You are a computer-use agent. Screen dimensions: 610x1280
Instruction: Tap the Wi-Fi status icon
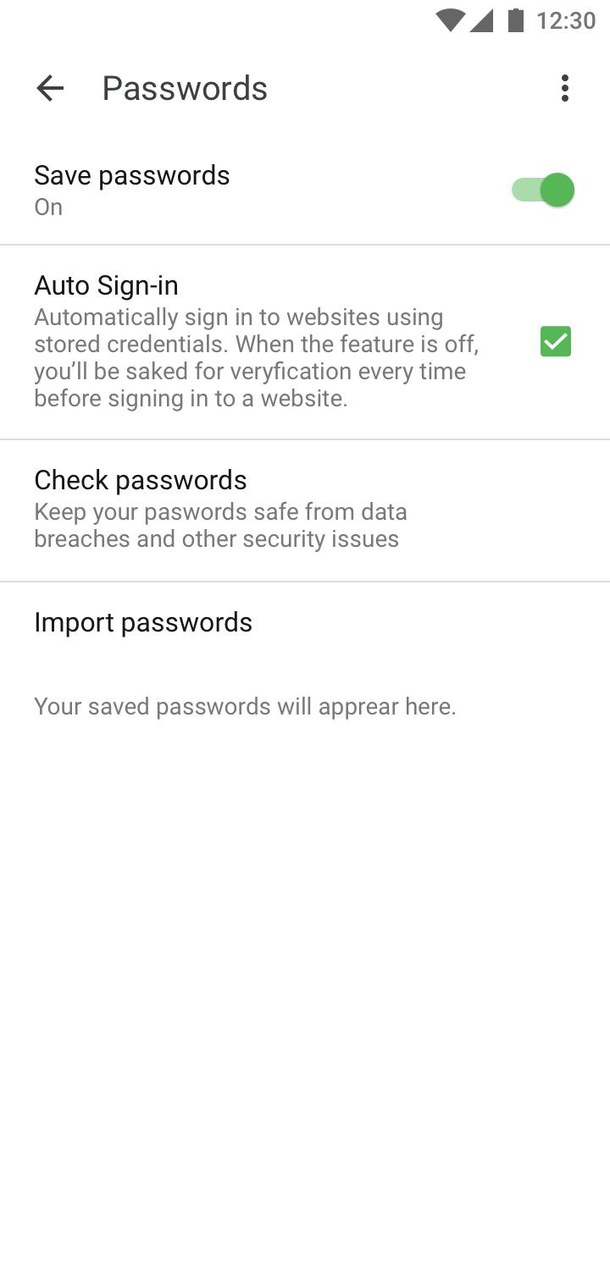[452, 19]
